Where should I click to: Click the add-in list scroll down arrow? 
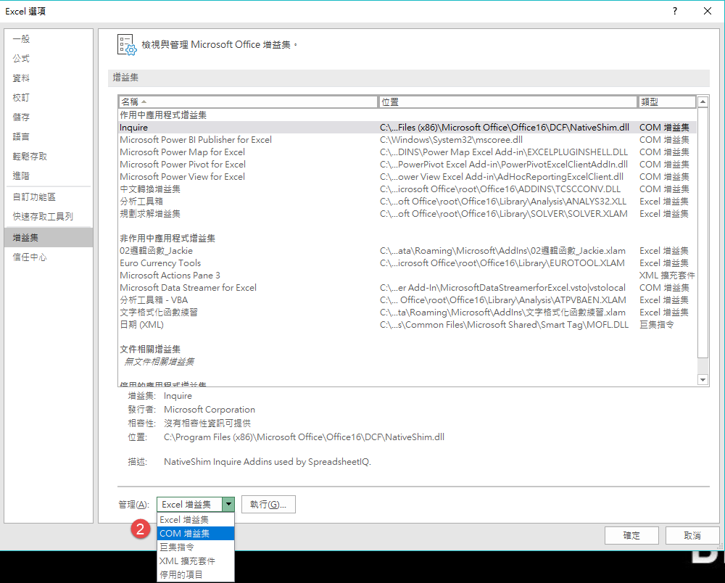pyautogui.click(x=703, y=380)
